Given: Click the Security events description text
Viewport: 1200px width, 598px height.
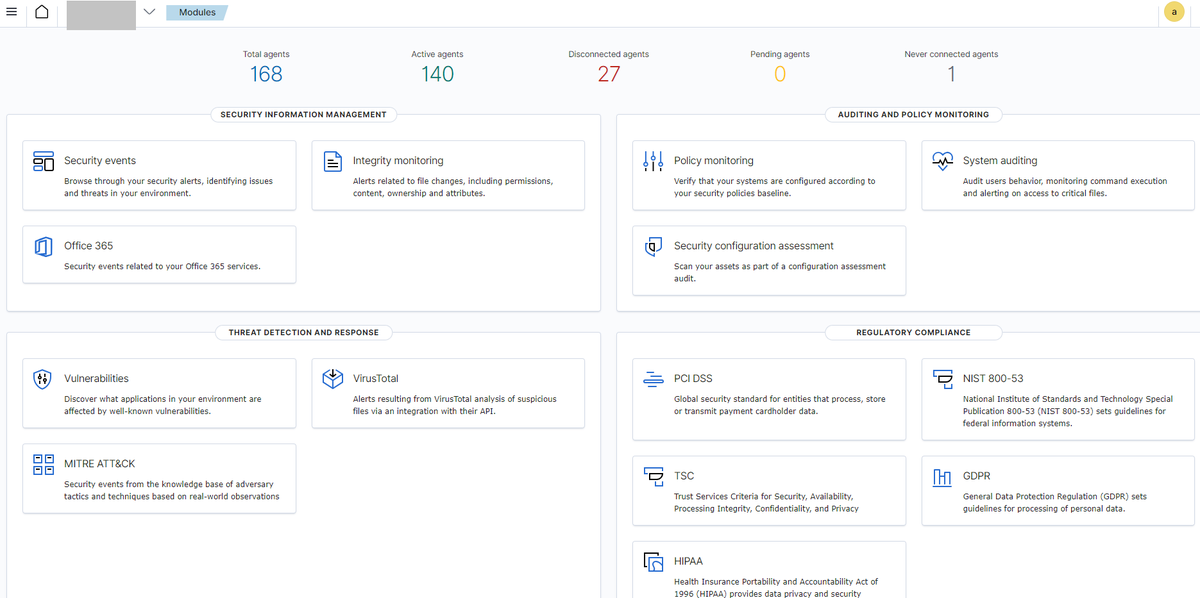Looking at the screenshot, I should (x=168, y=187).
